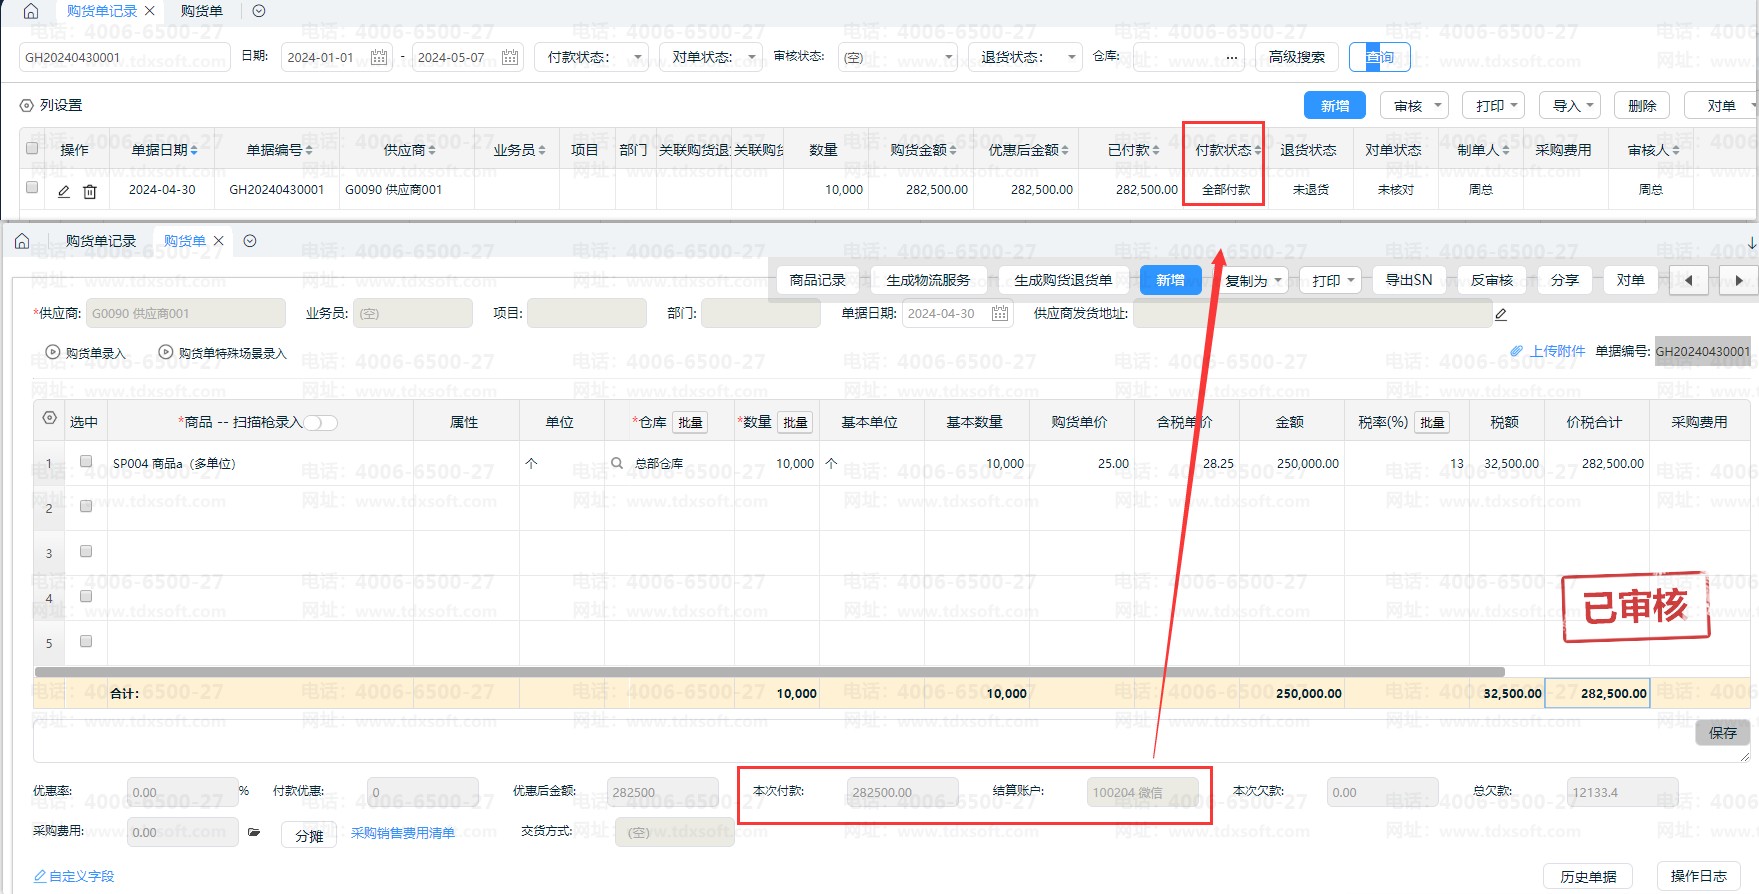This screenshot has width=1759, height=894.
Task: Click the folder icon beside 采购费用
Action: 254,832
